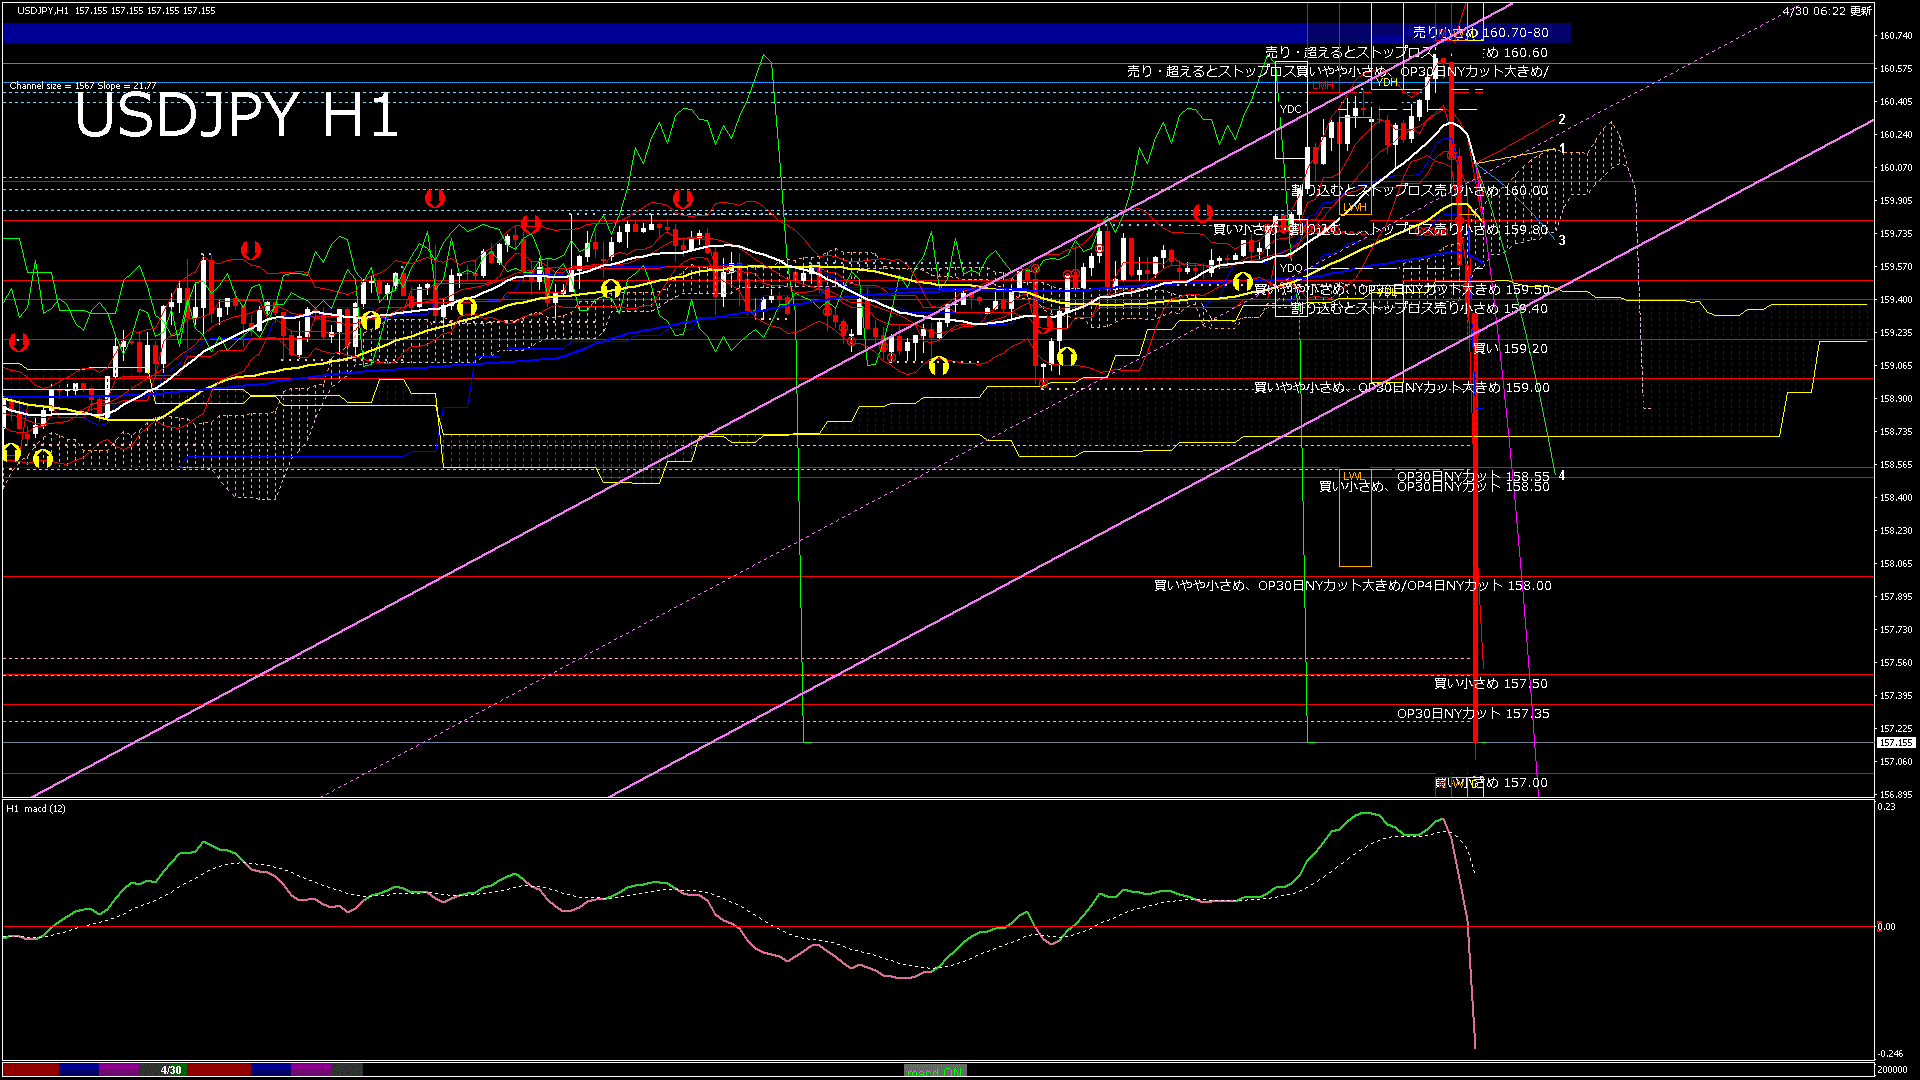Click the orange LWH level marker
The width and height of the screenshot is (1920, 1080).
point(1355,207)
